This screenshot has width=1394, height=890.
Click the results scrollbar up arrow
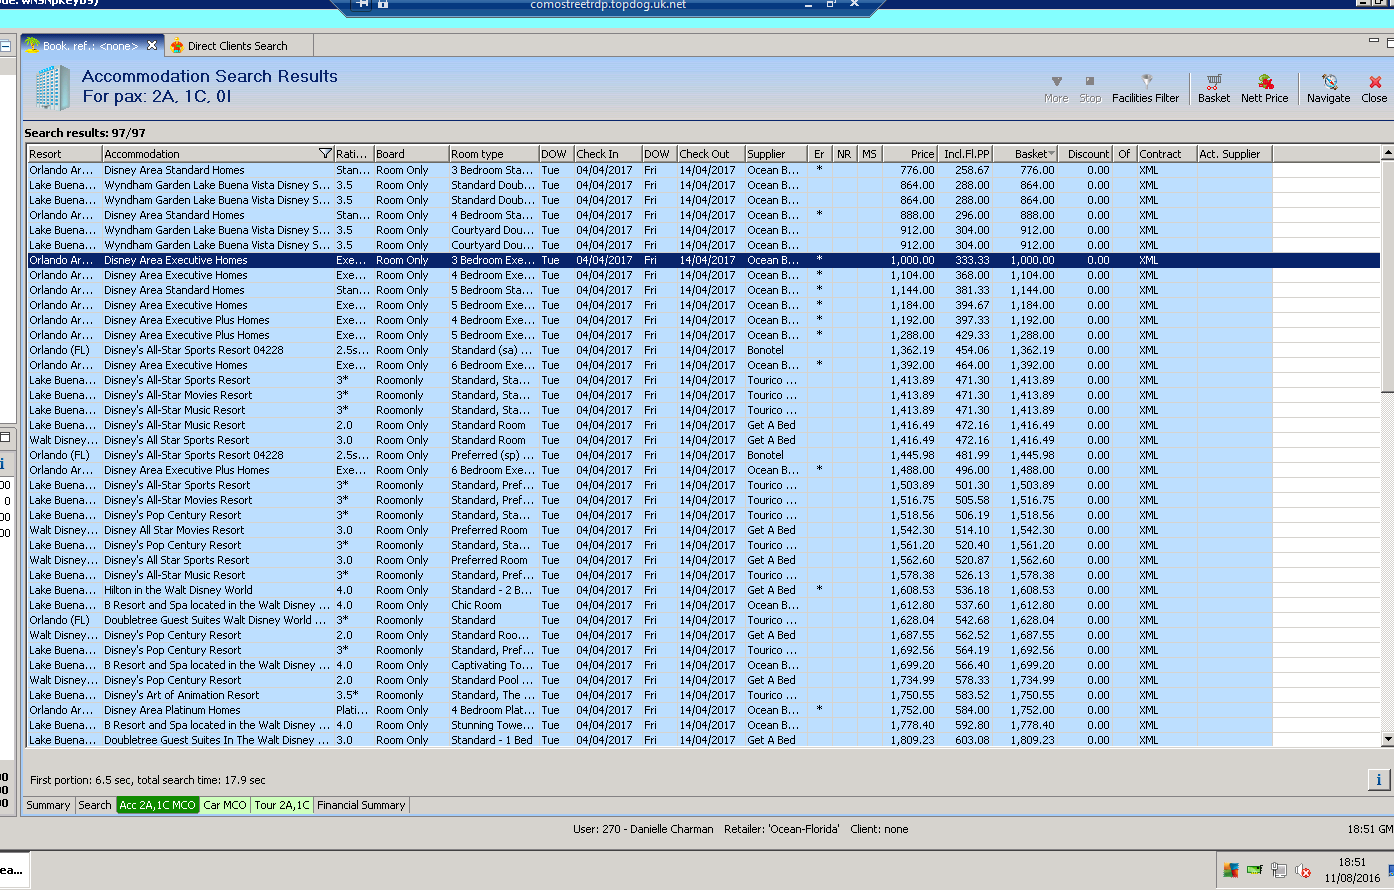[1387, 154]
